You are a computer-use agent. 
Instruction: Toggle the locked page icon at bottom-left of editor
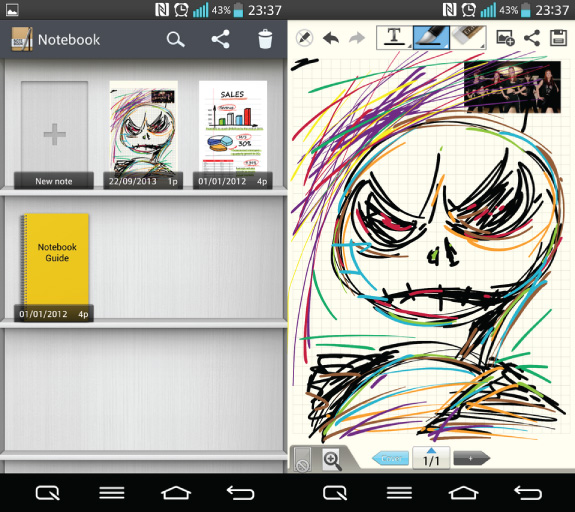[303, 459]
